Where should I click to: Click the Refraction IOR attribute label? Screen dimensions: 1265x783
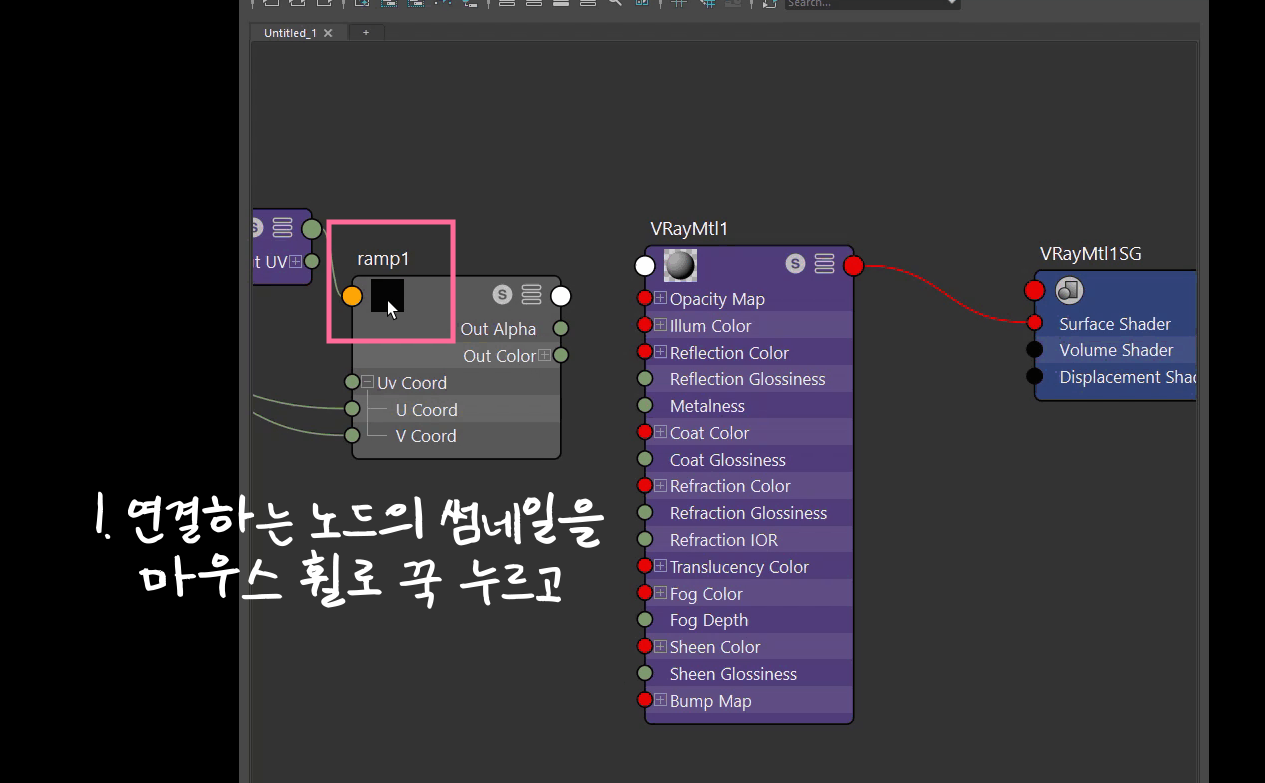click(723, 539)
